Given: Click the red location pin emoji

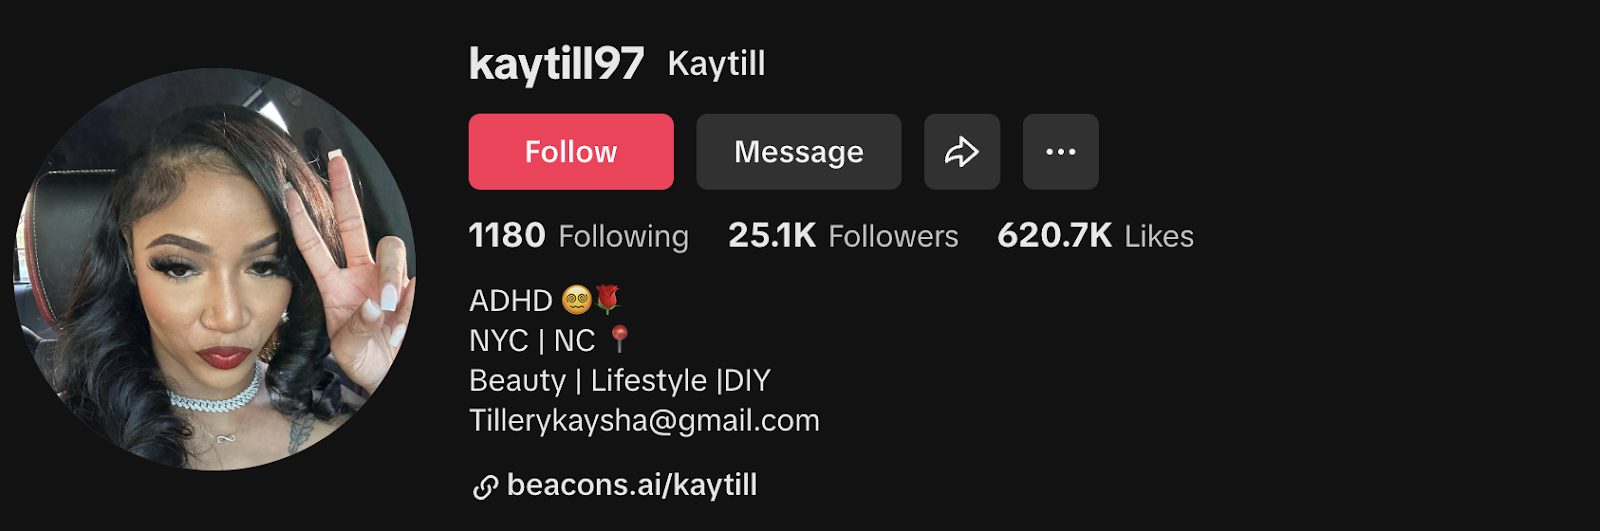Looking at the screenshot, I should click(620, 339).
